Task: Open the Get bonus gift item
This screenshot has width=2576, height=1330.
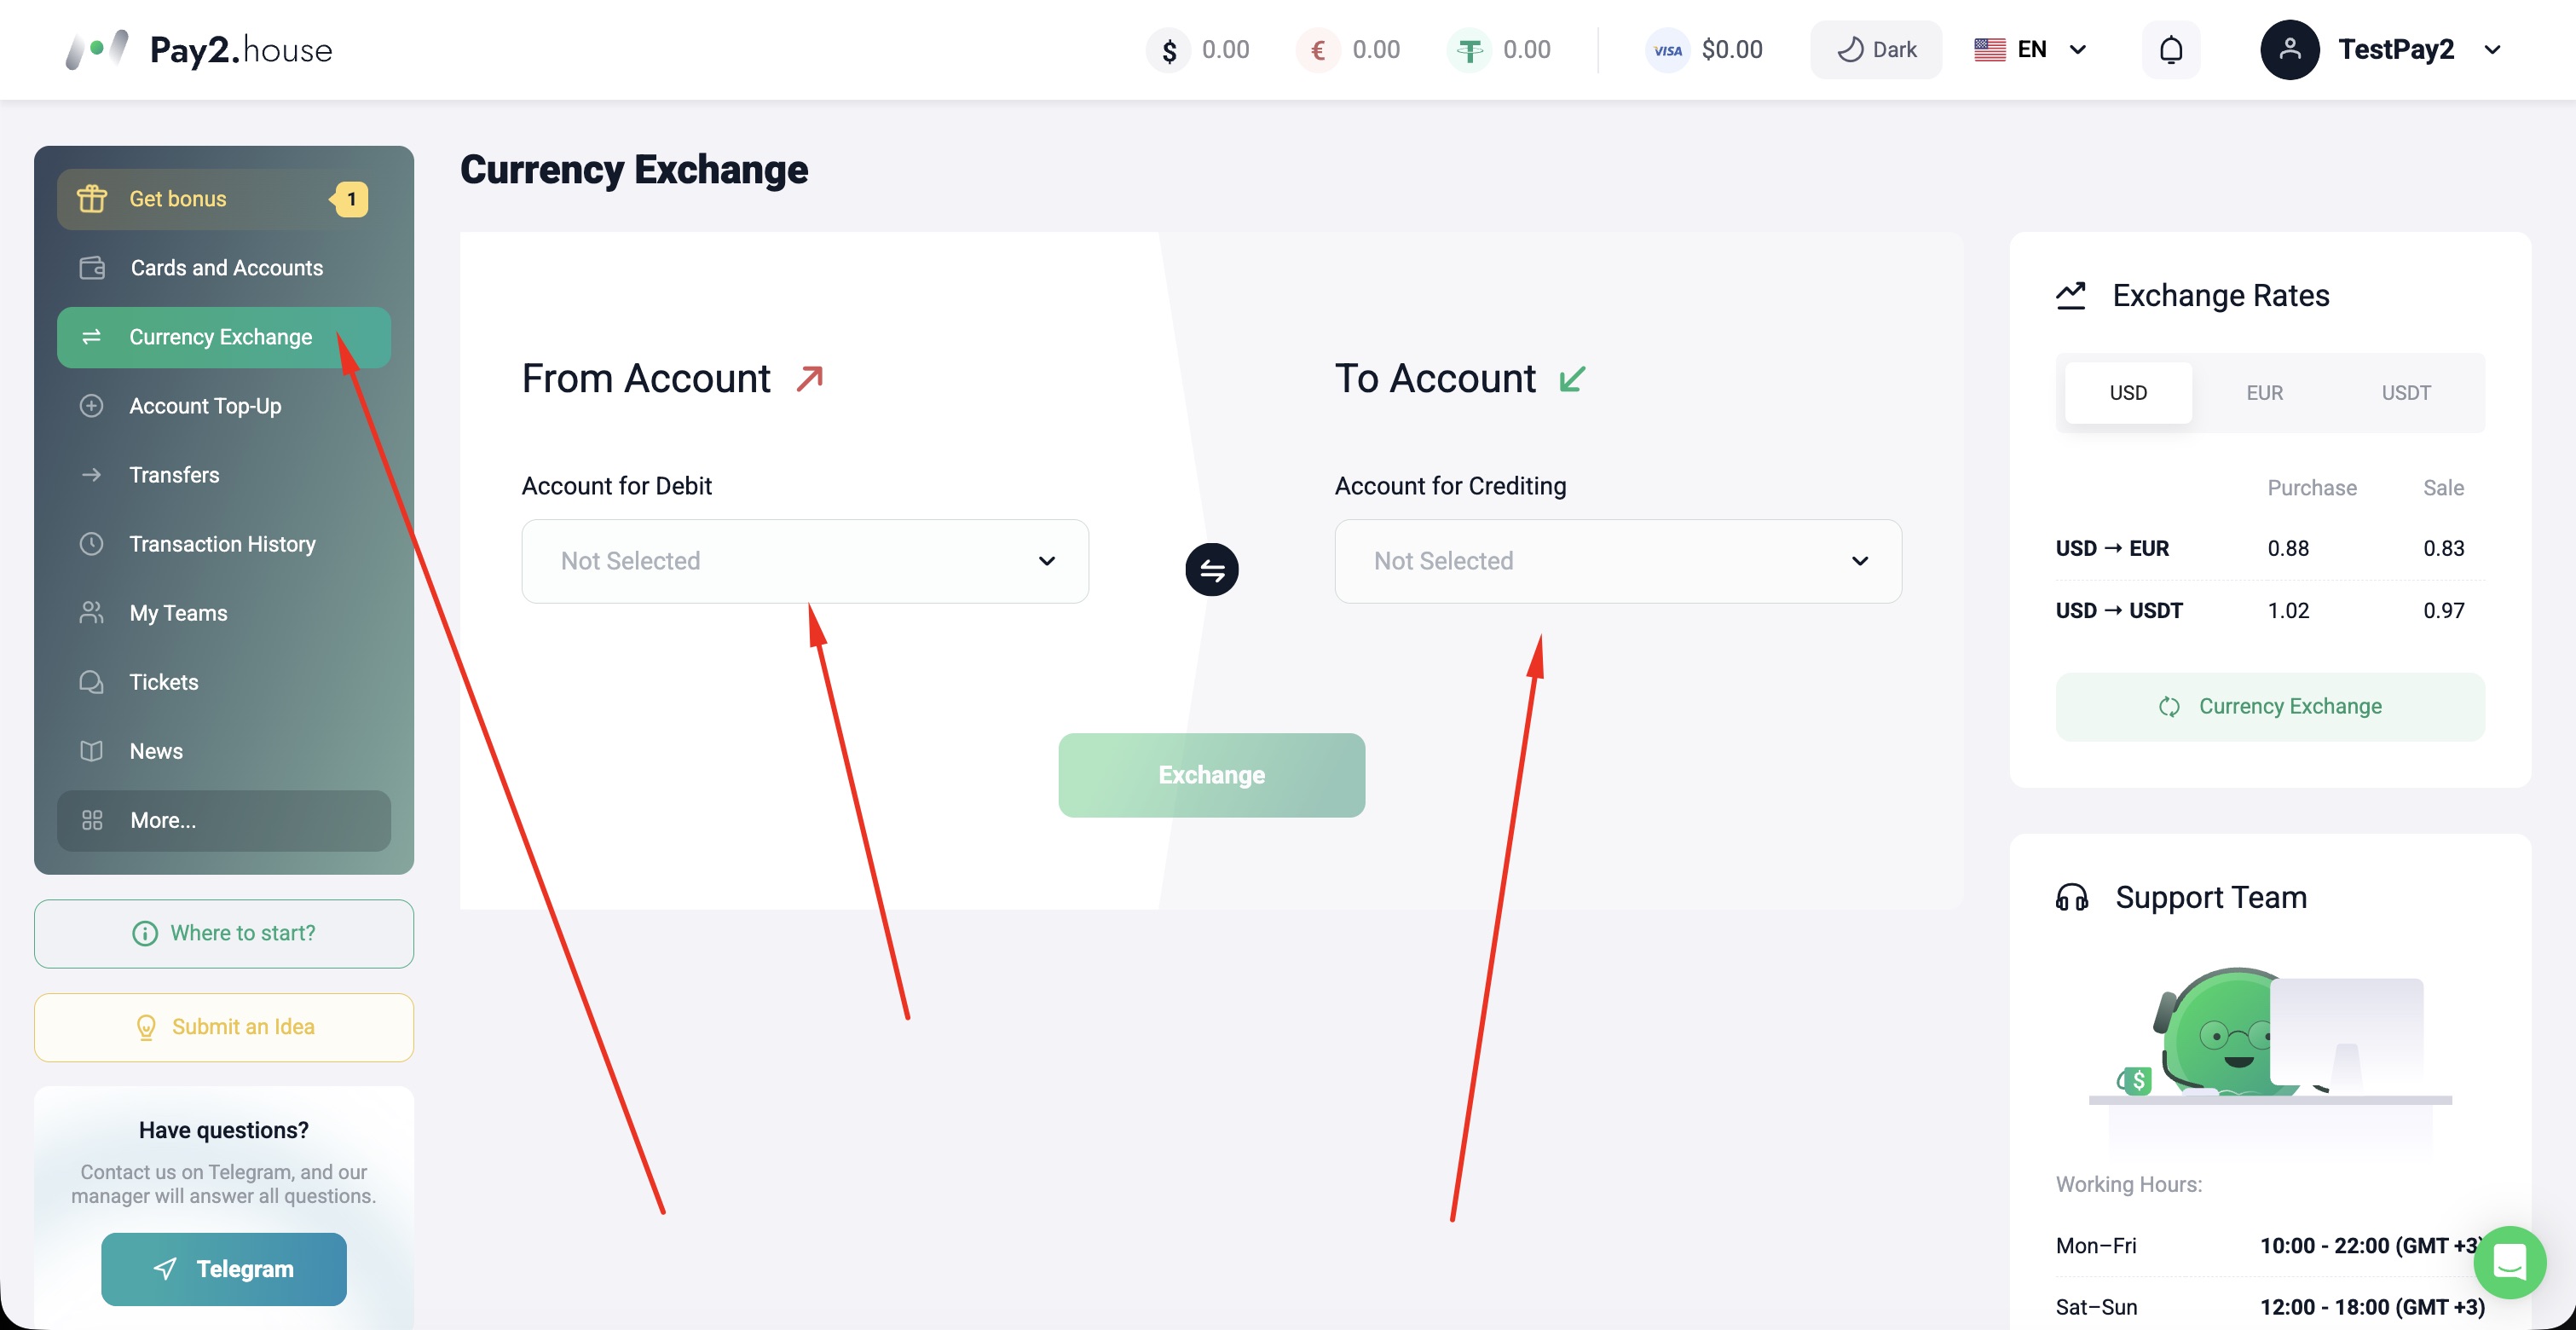Action: pyautogui.click(x=224, y=199)
